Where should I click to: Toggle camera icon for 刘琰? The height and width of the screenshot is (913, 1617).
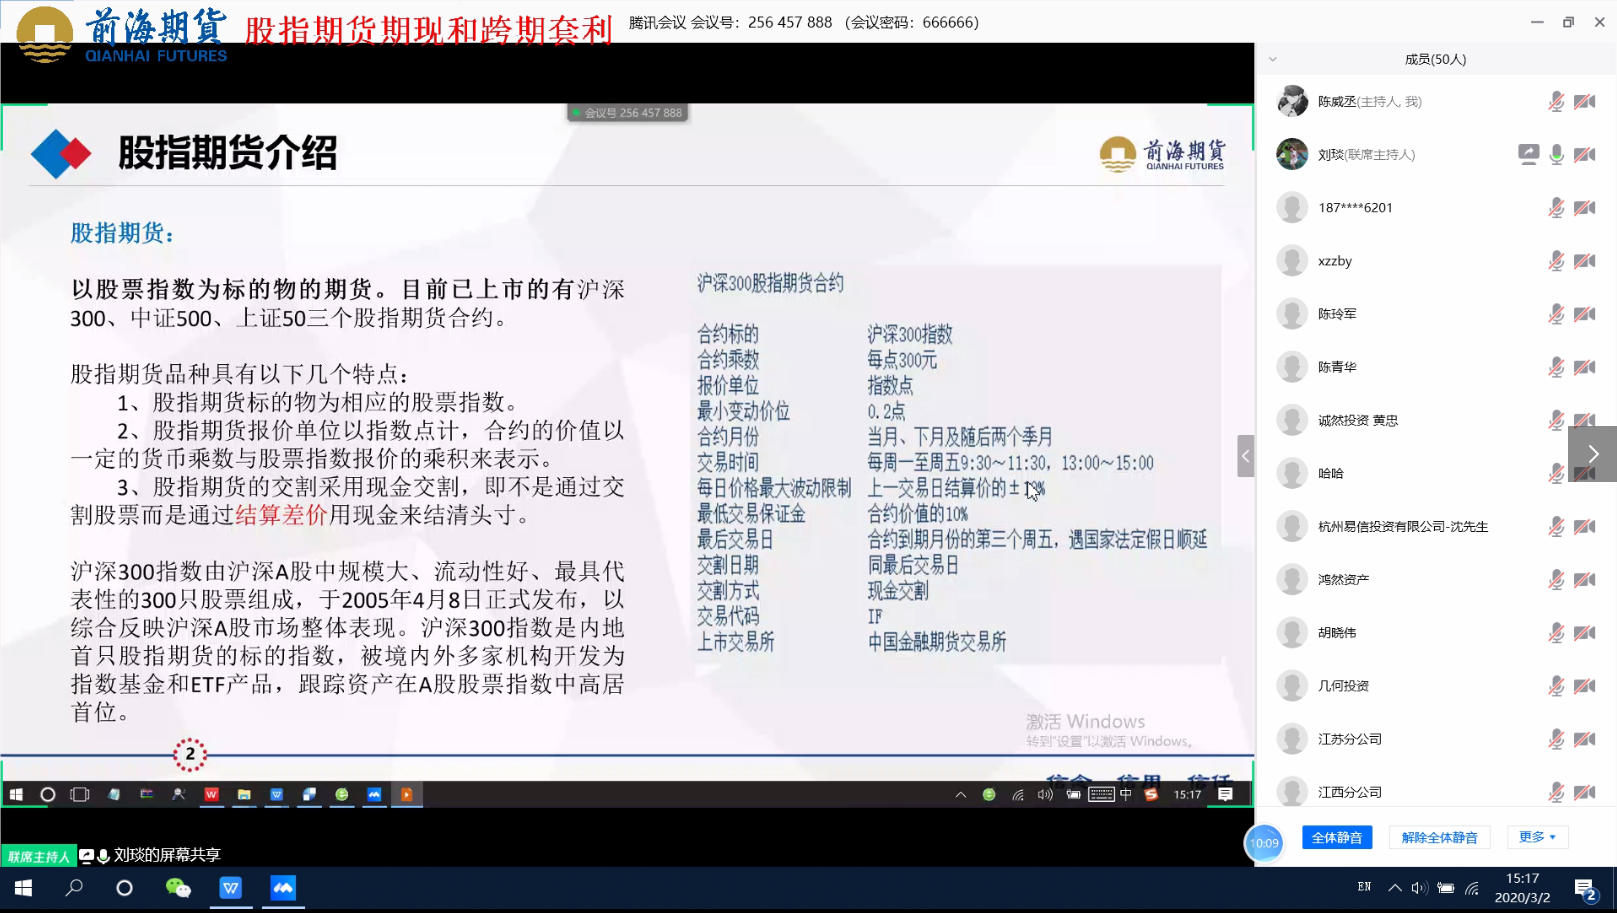[x=1585, y=155]
